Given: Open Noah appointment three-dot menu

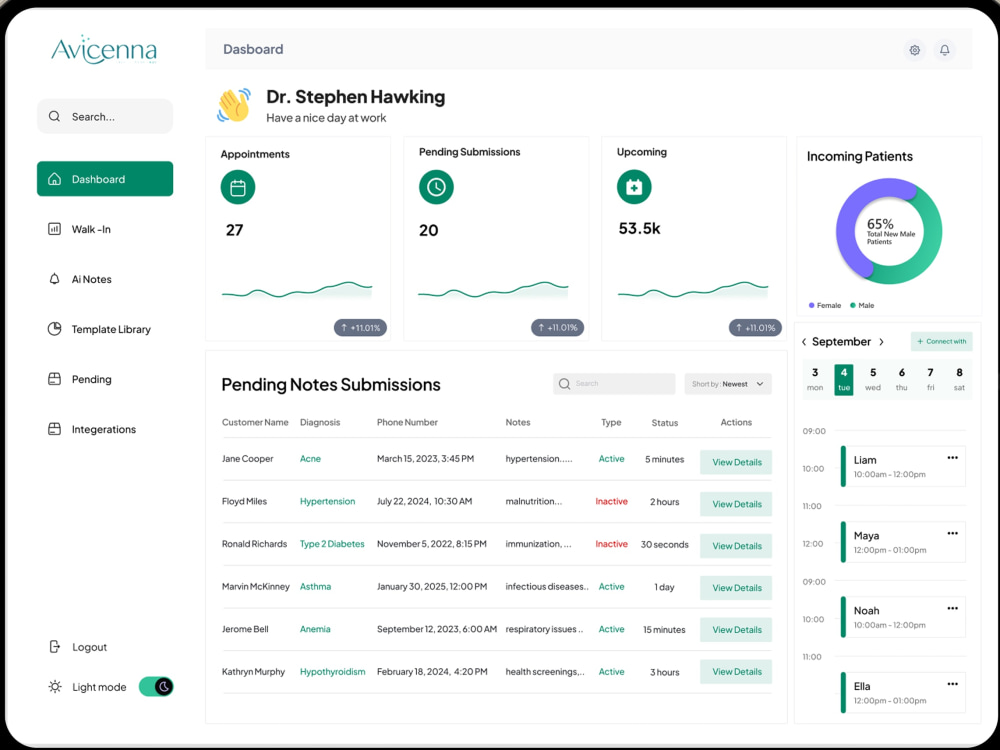Looking at the screenshot, I should (x=952, y=608).
